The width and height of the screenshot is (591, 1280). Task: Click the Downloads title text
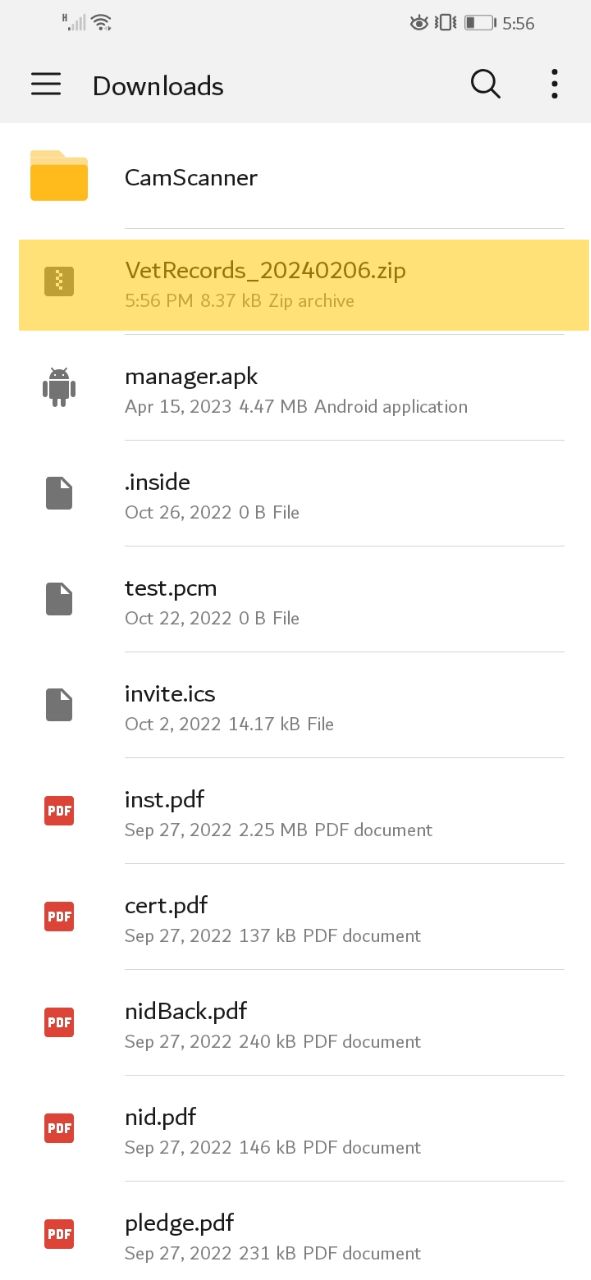pos(158,86)
